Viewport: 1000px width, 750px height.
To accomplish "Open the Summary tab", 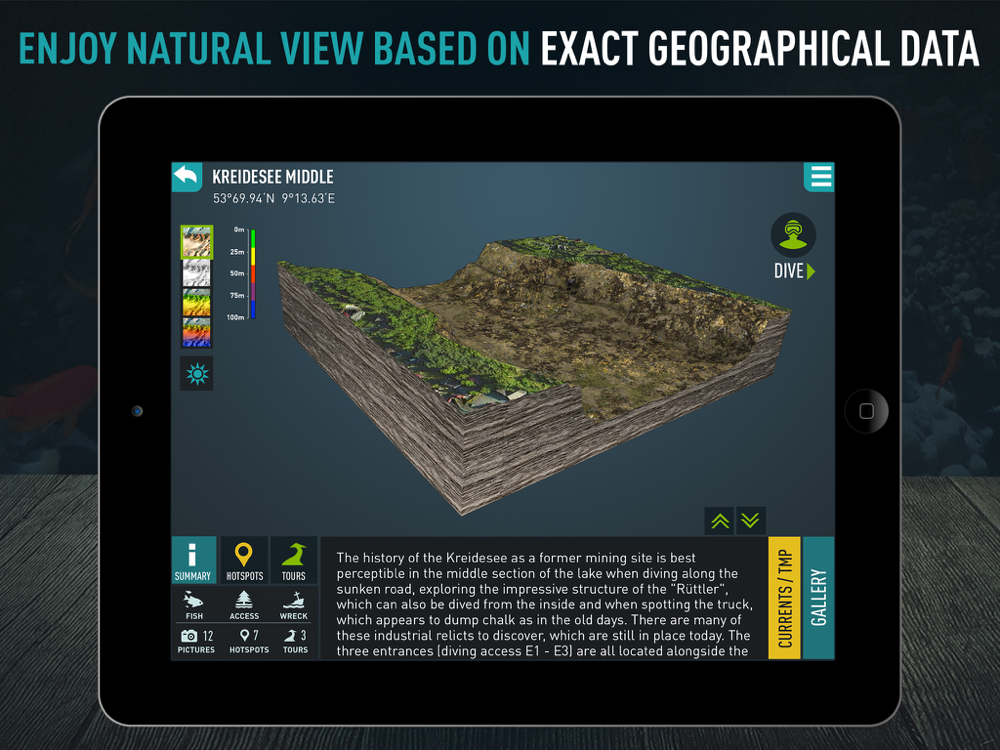I will [193, 561].
